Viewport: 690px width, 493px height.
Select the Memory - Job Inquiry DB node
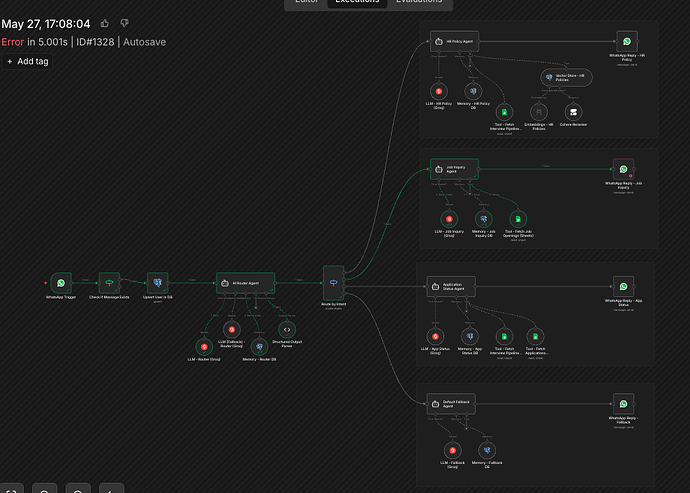(x=484, y=219)
